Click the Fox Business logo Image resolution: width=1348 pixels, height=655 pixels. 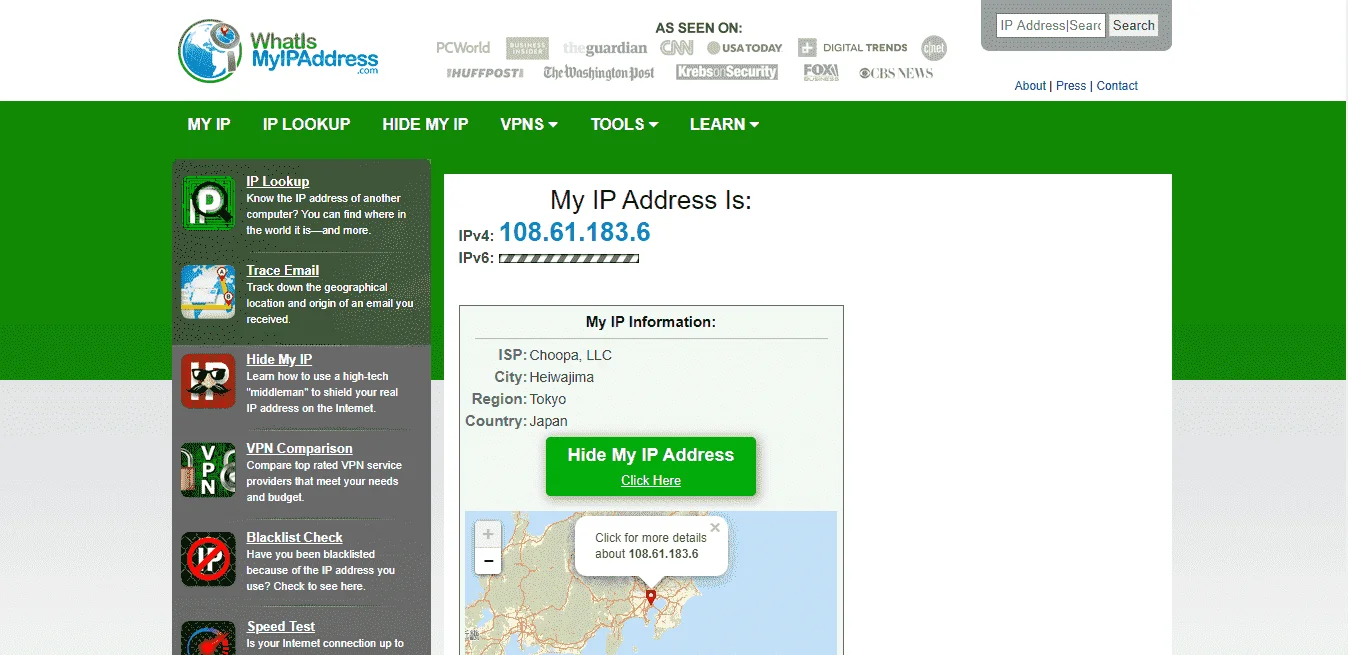(x=821, y=72)
